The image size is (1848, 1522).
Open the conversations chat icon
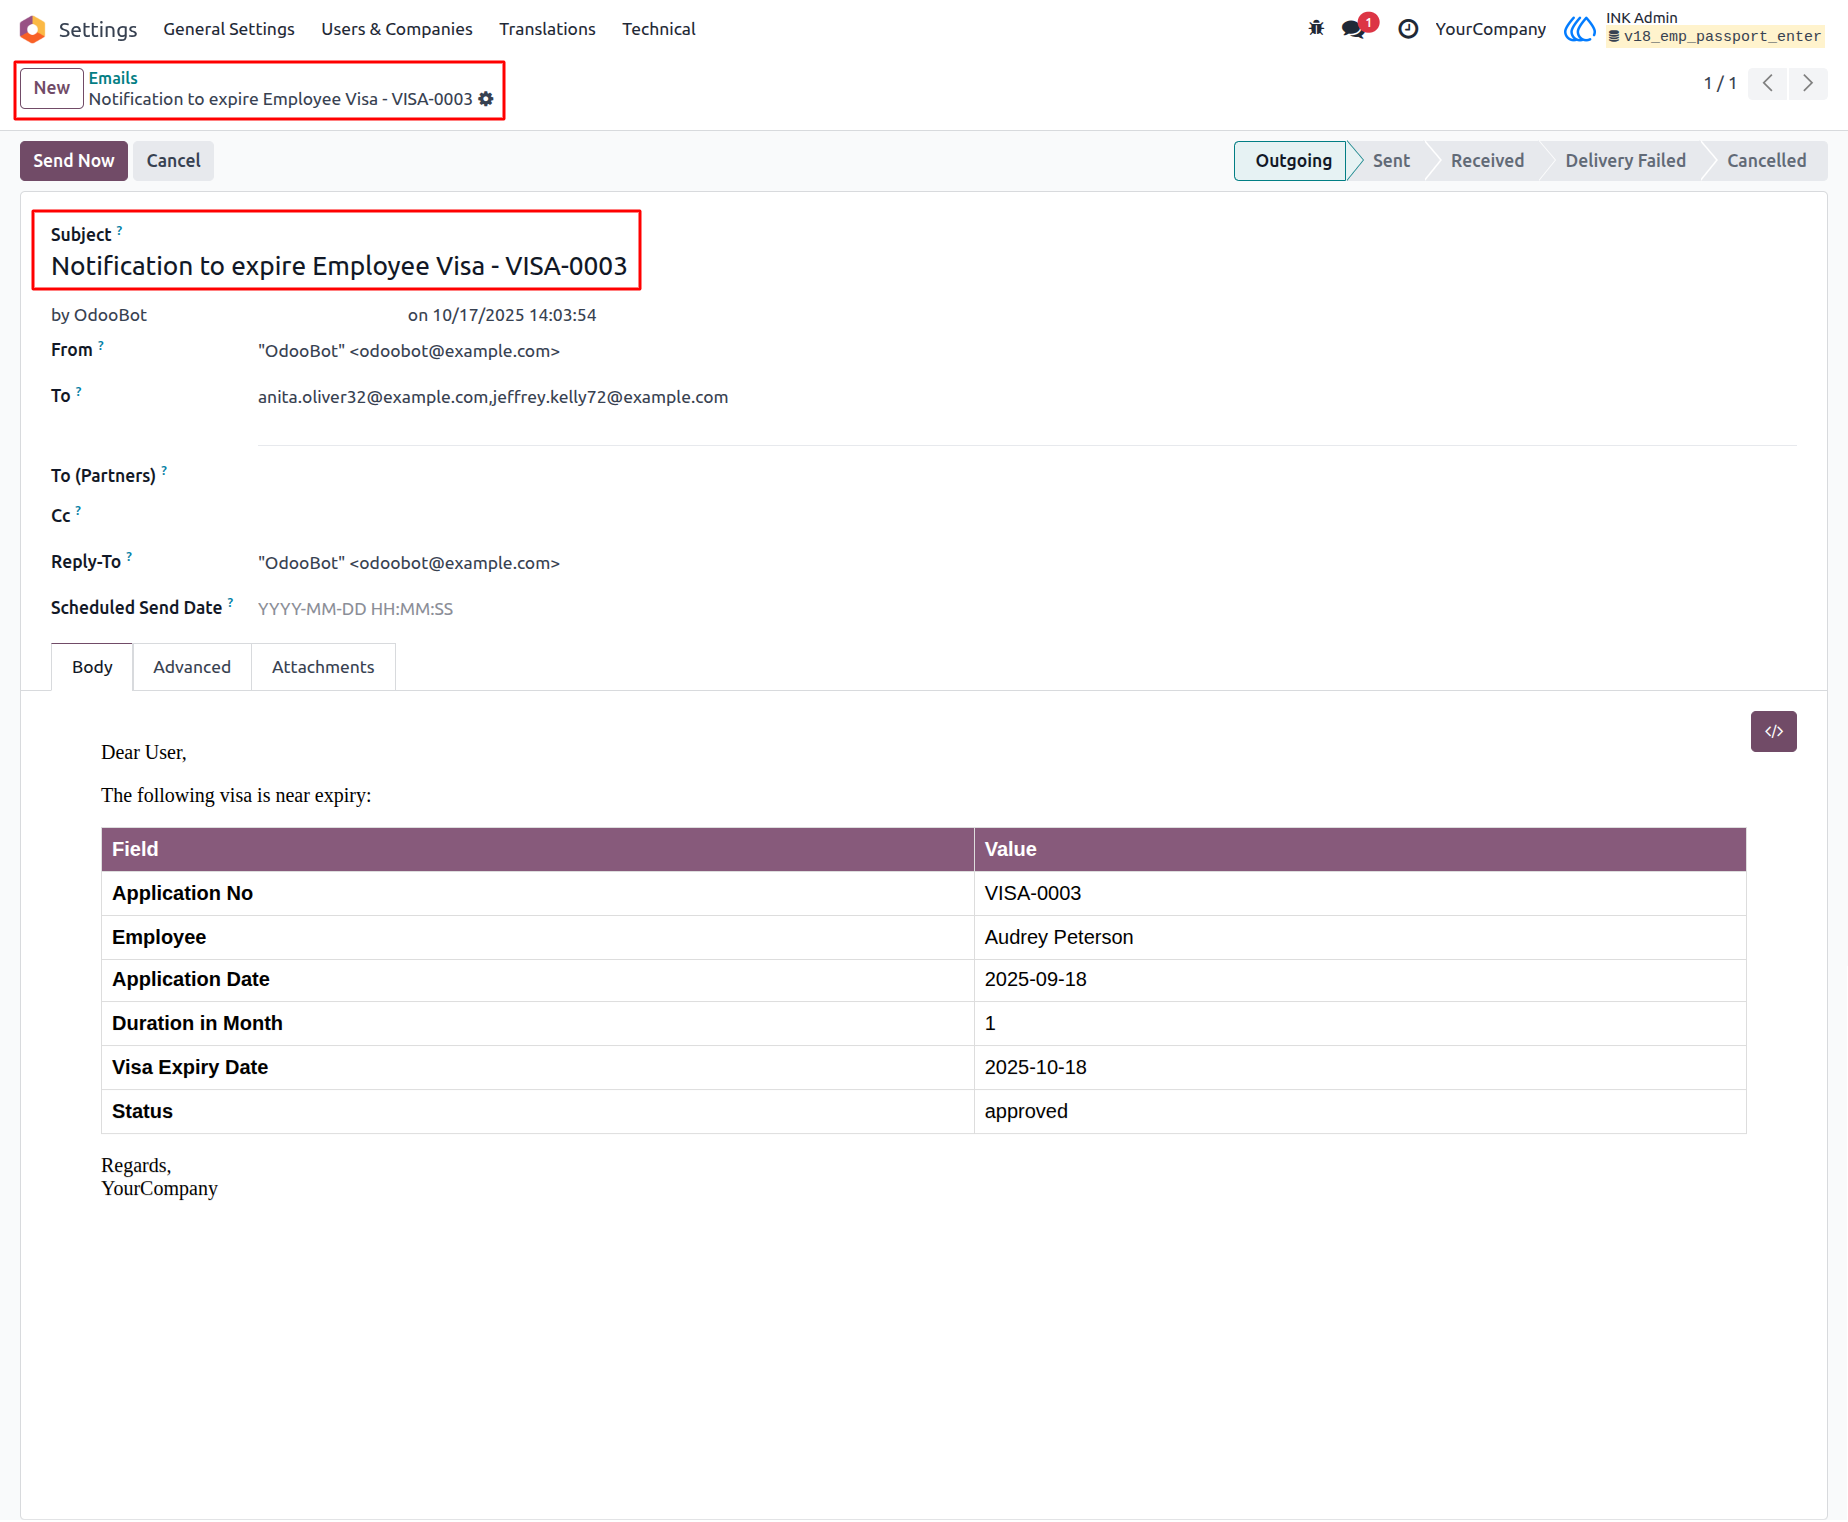click(1355, 28)
